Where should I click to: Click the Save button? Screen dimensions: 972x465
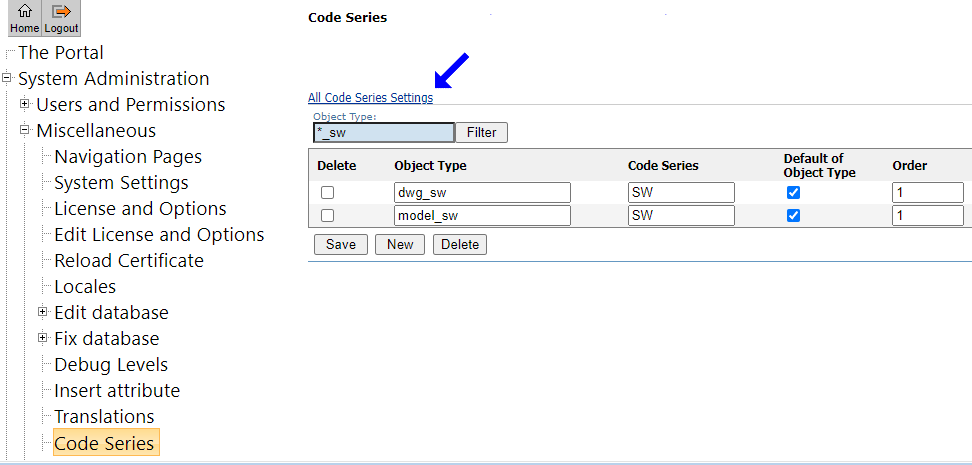pos(340,245)
